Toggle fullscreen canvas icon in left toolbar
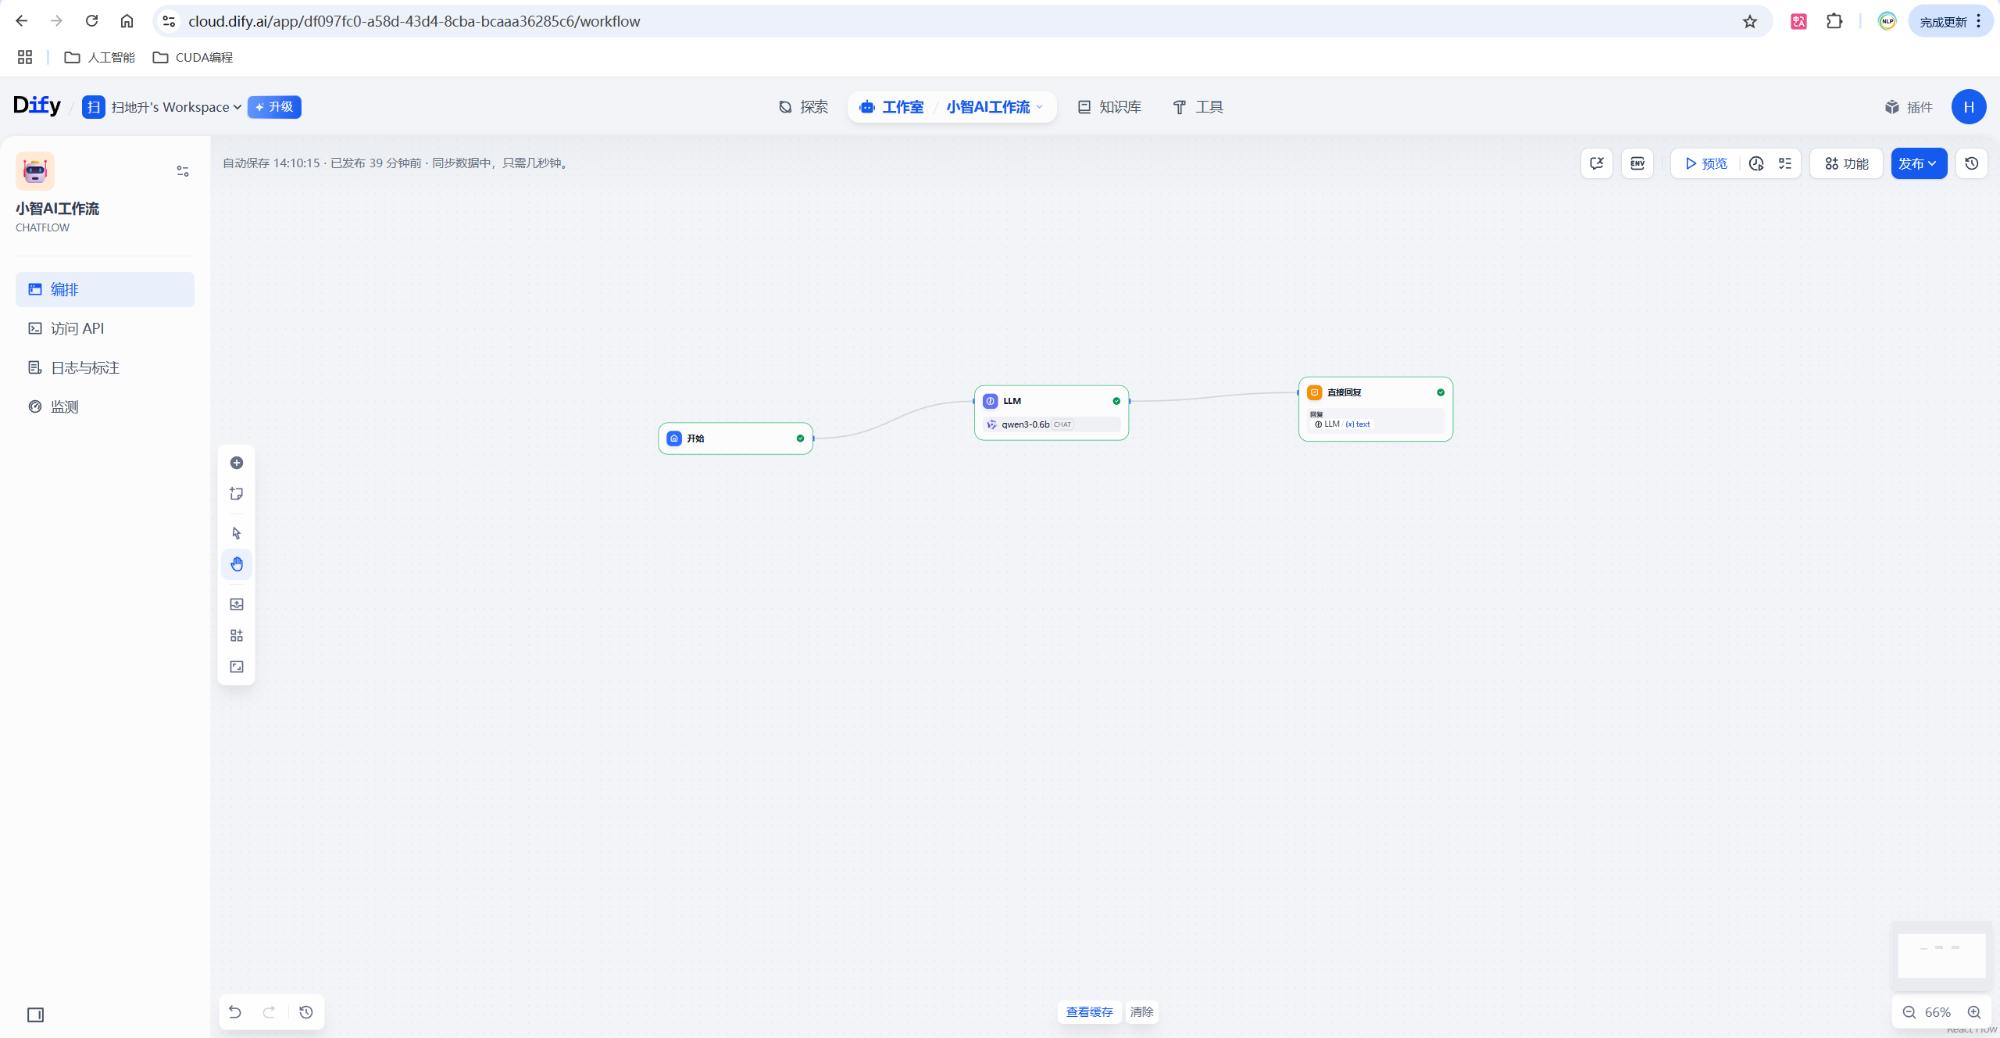This screenshot has height=1038, width=2000. point(237,667)
